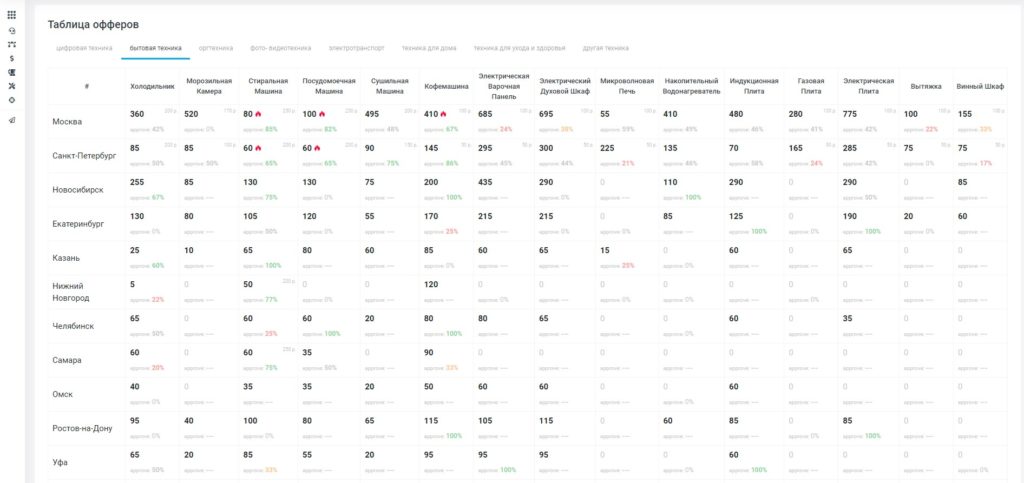Click the fire icon next to Кофемашина Москва value

pyautogui.click(x=443, y=114)
